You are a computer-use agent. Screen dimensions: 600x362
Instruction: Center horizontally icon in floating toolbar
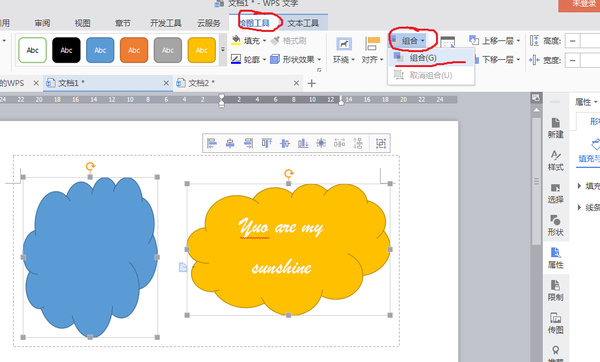pos(230,143)
